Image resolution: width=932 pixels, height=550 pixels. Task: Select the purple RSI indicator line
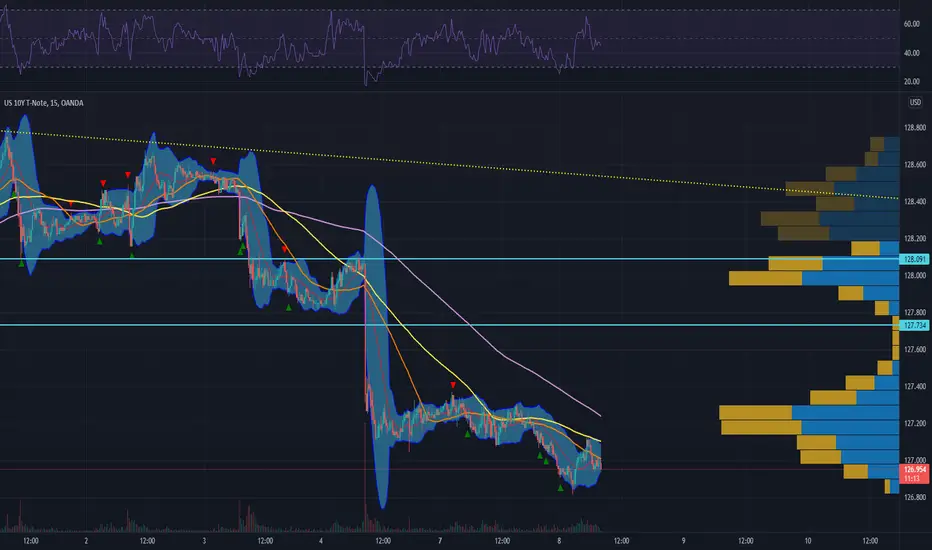300,45
